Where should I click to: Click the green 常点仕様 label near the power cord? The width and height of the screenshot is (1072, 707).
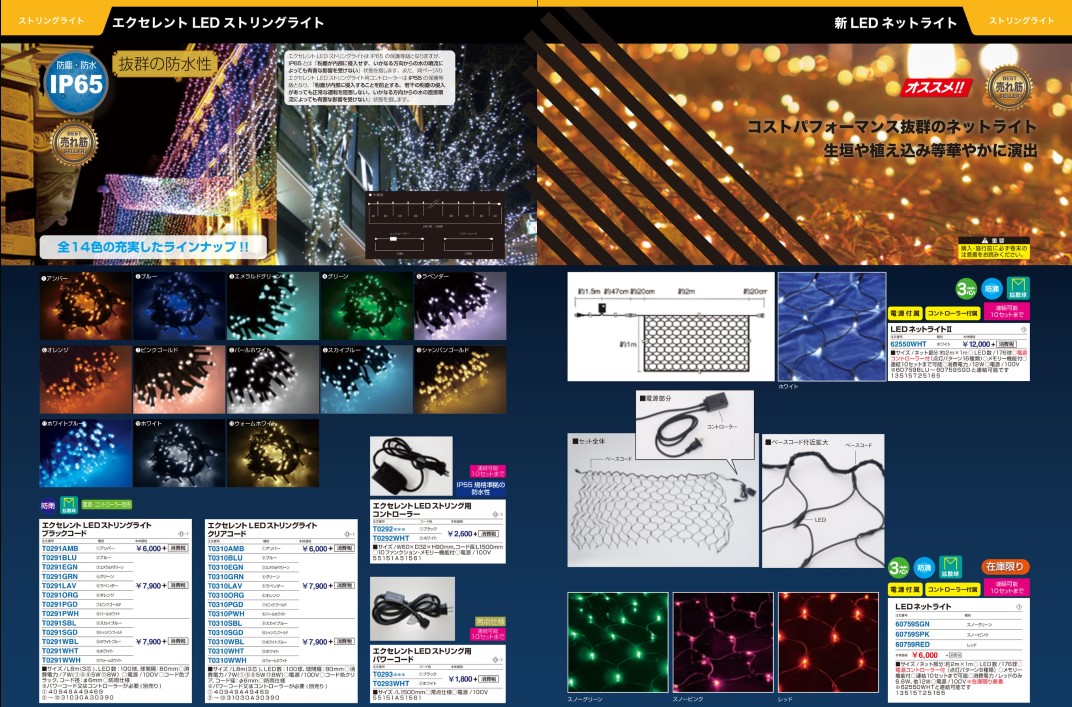coord(490,621)
